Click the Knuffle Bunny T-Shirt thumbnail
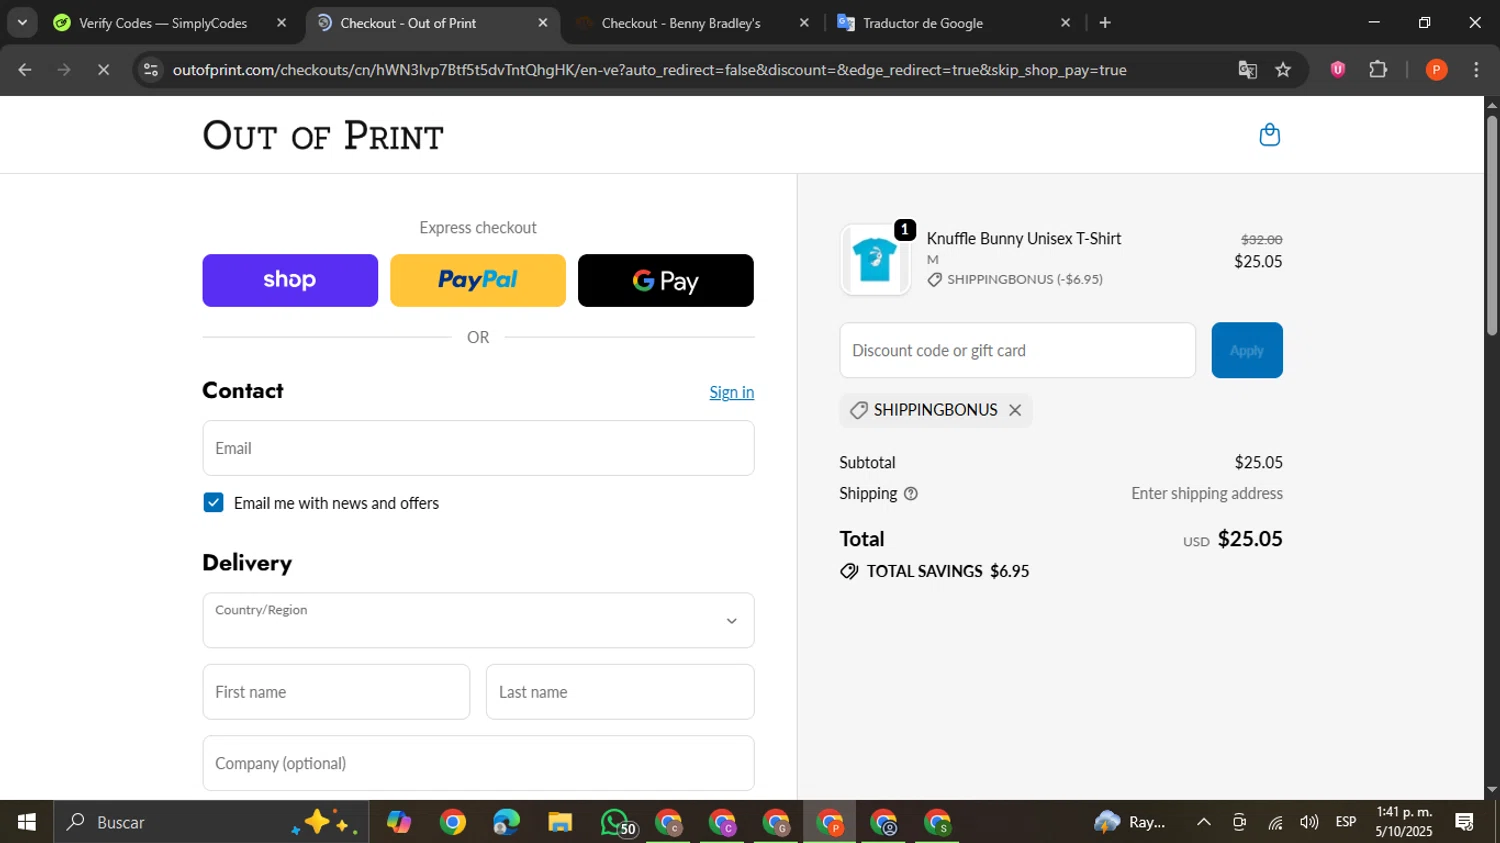 pos(875,260)
